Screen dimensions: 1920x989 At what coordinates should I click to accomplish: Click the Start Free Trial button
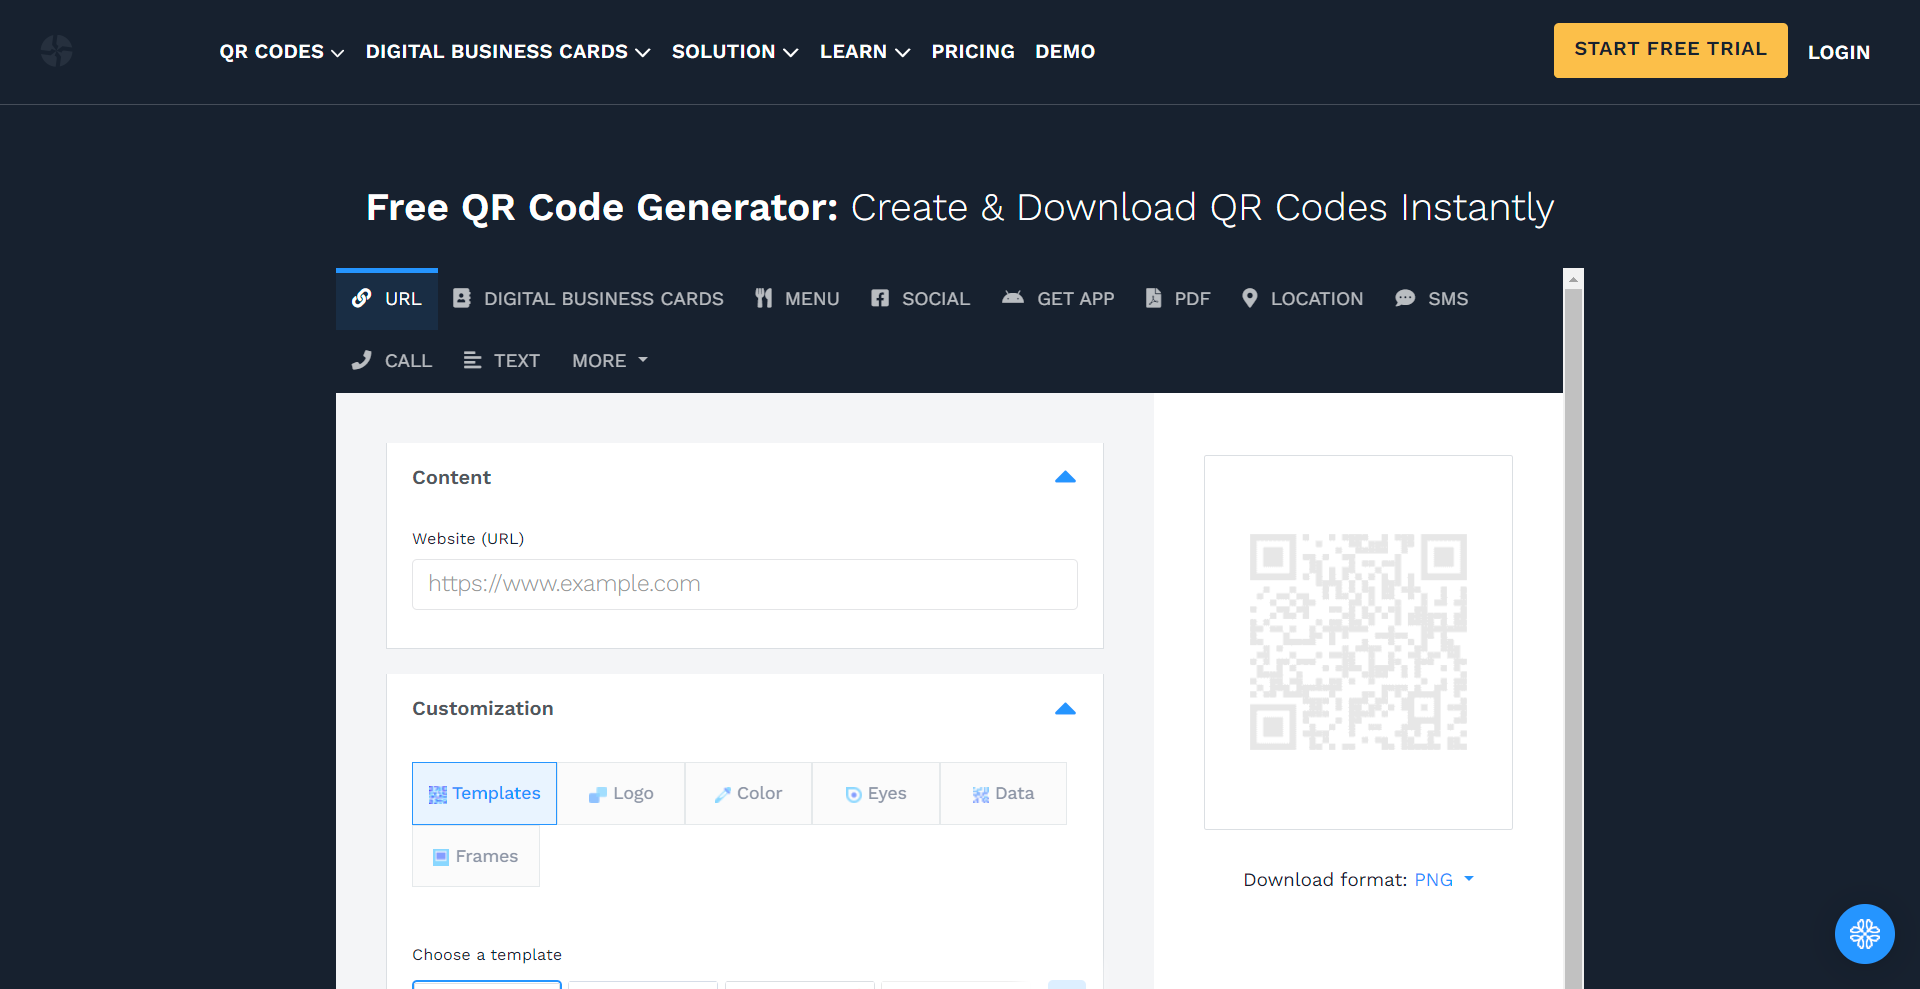1670,50
